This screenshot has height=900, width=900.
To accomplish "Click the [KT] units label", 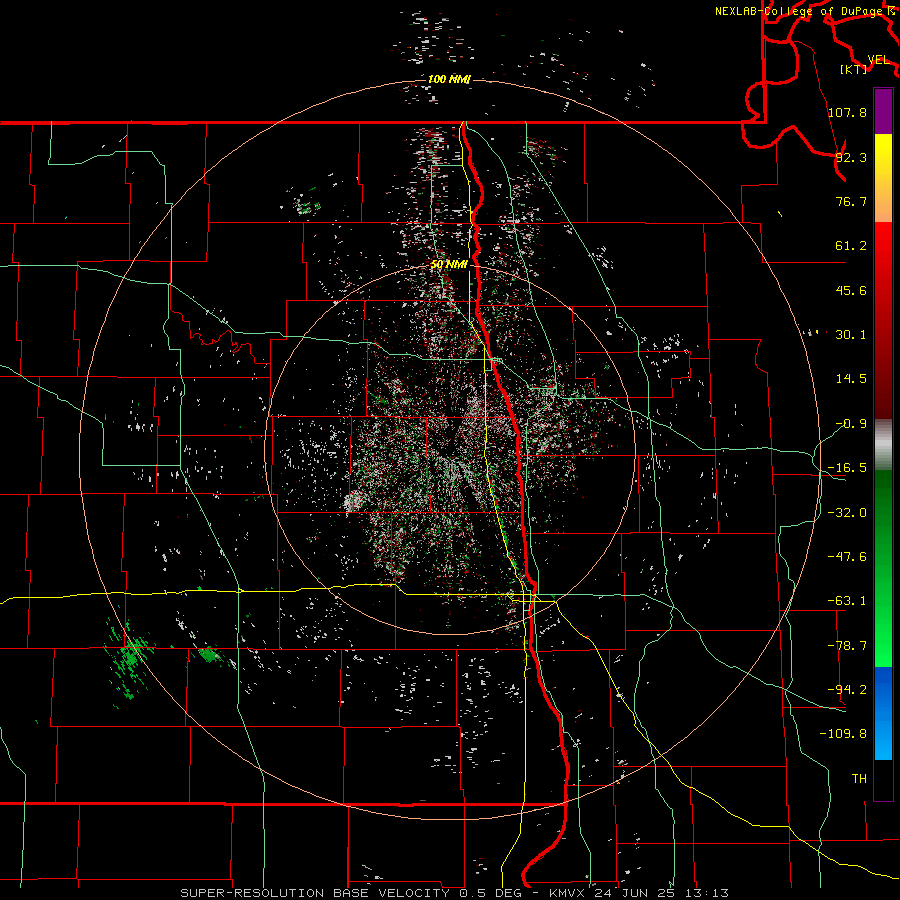I will 854,70.
